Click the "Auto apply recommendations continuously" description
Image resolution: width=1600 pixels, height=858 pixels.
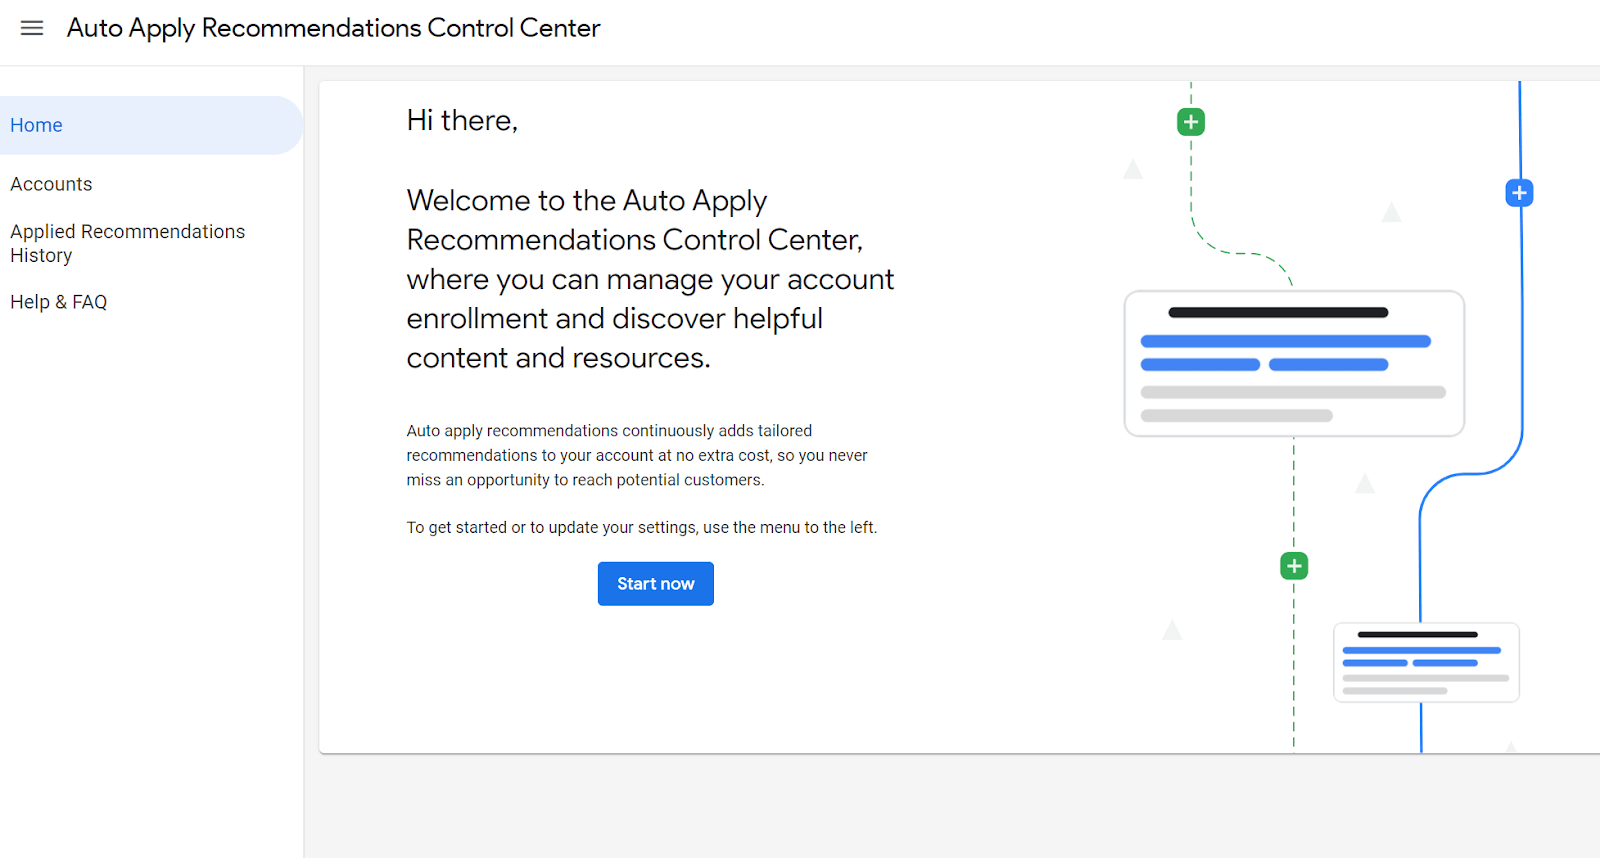636,455
